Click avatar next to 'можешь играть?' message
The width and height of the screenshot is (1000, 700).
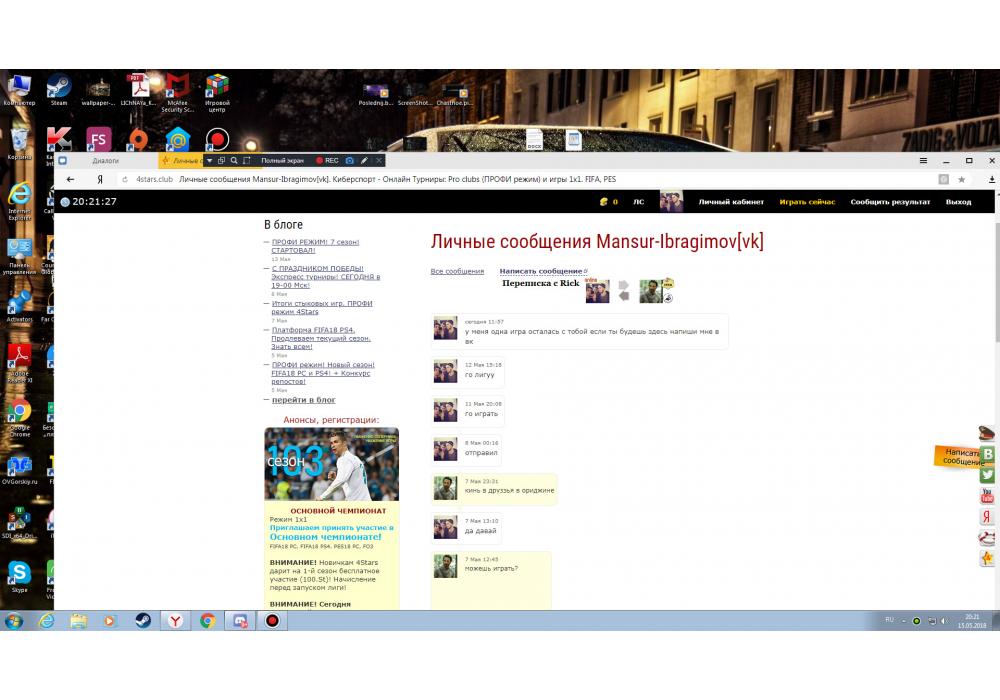445,565
